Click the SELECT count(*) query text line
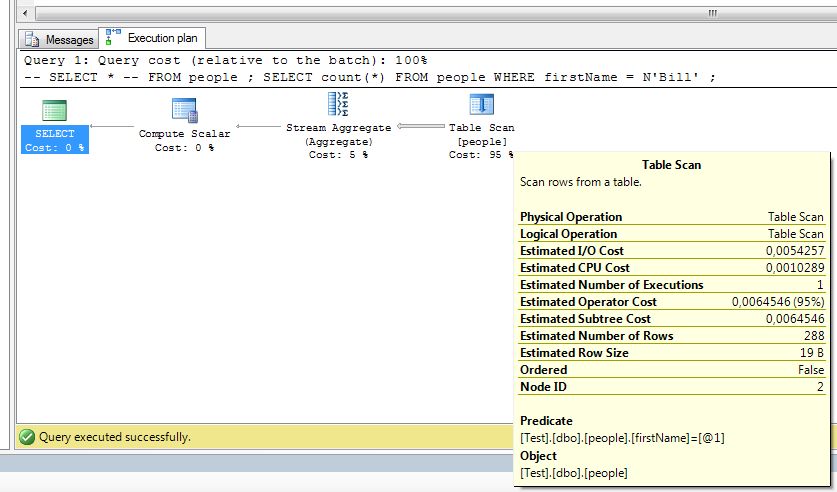837x492 pixels. tap(369, 77)
